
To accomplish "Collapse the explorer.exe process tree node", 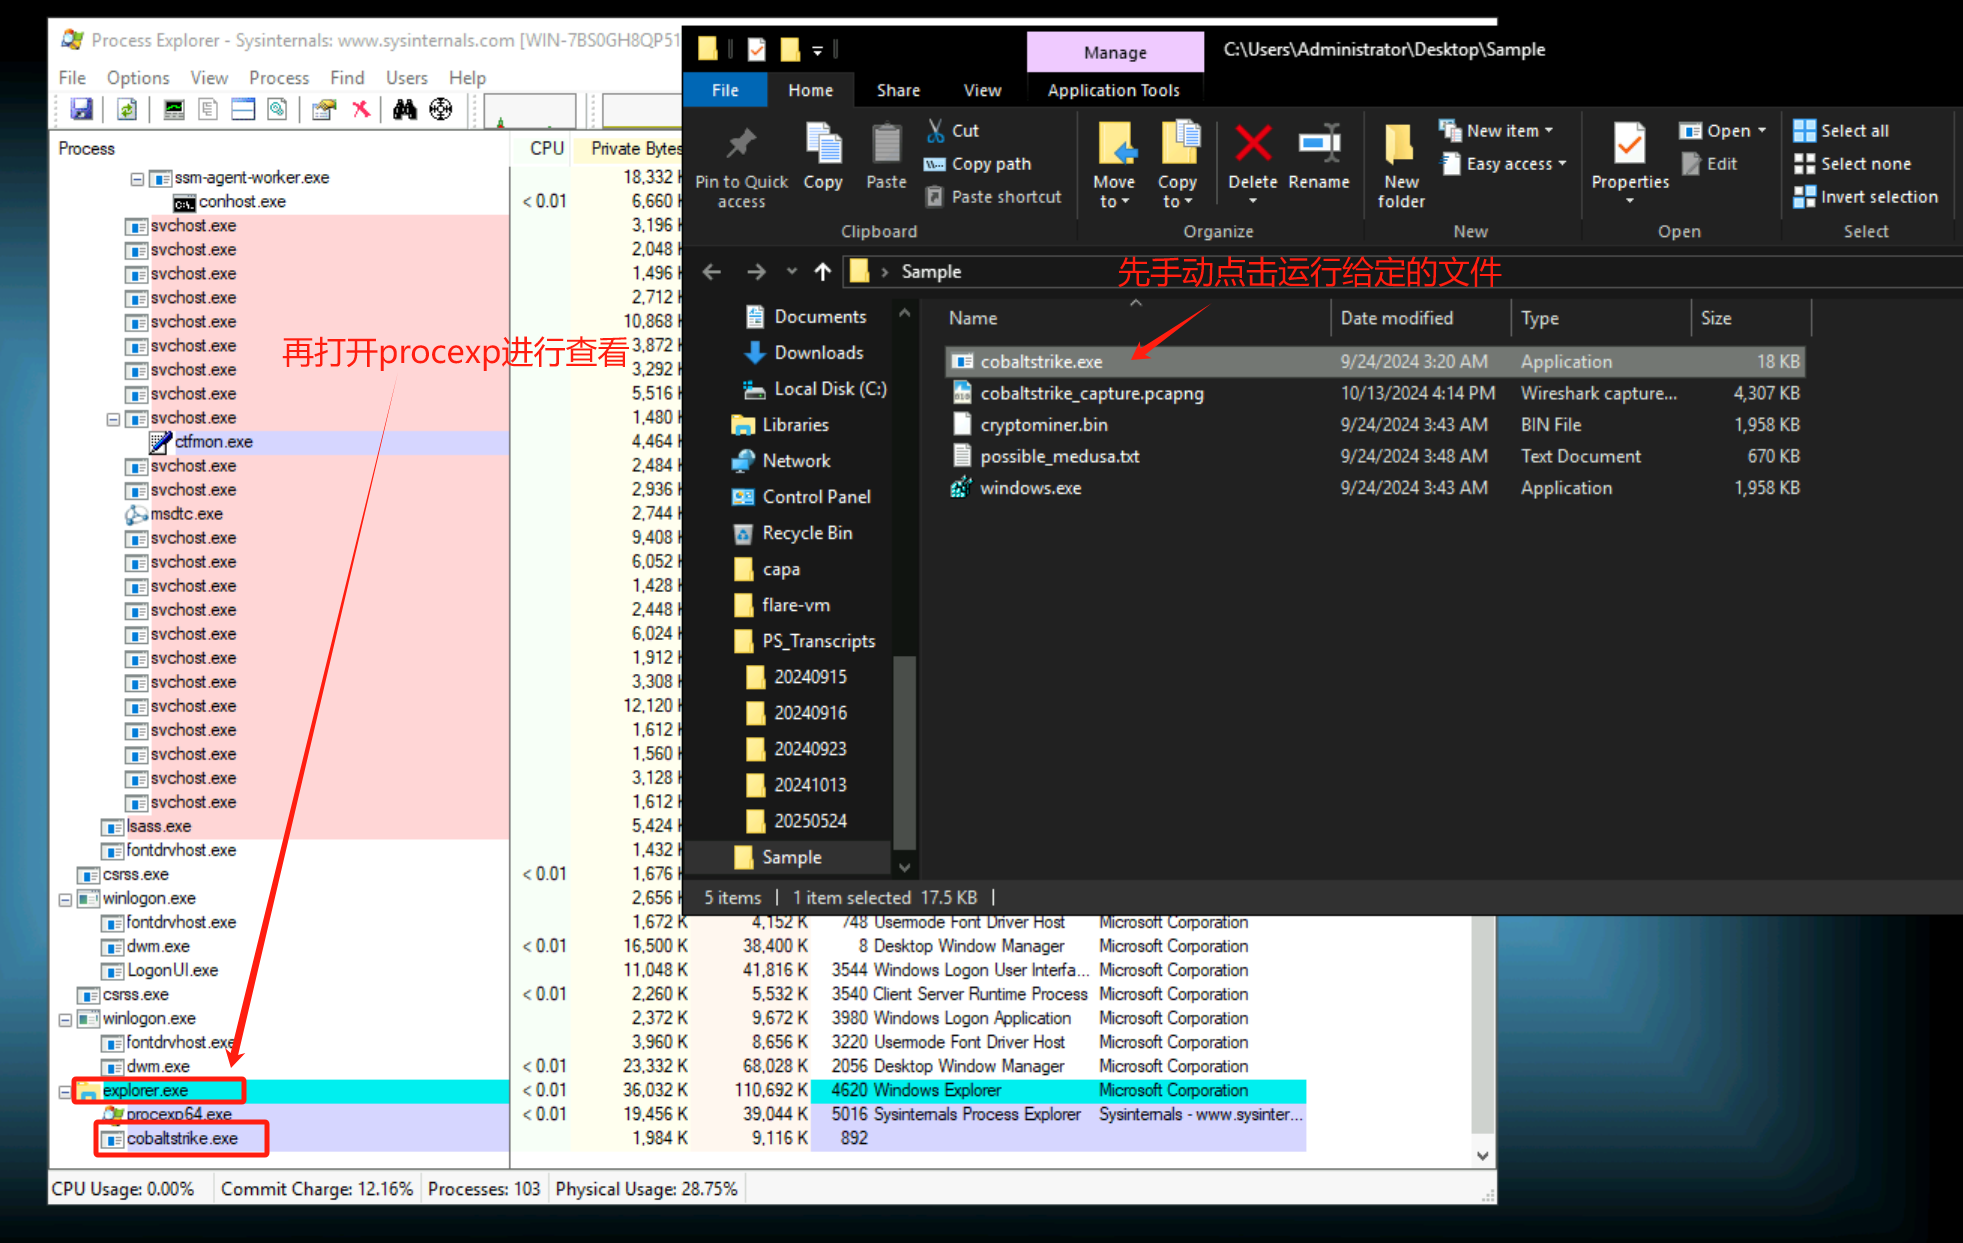I will (65, 1091).
